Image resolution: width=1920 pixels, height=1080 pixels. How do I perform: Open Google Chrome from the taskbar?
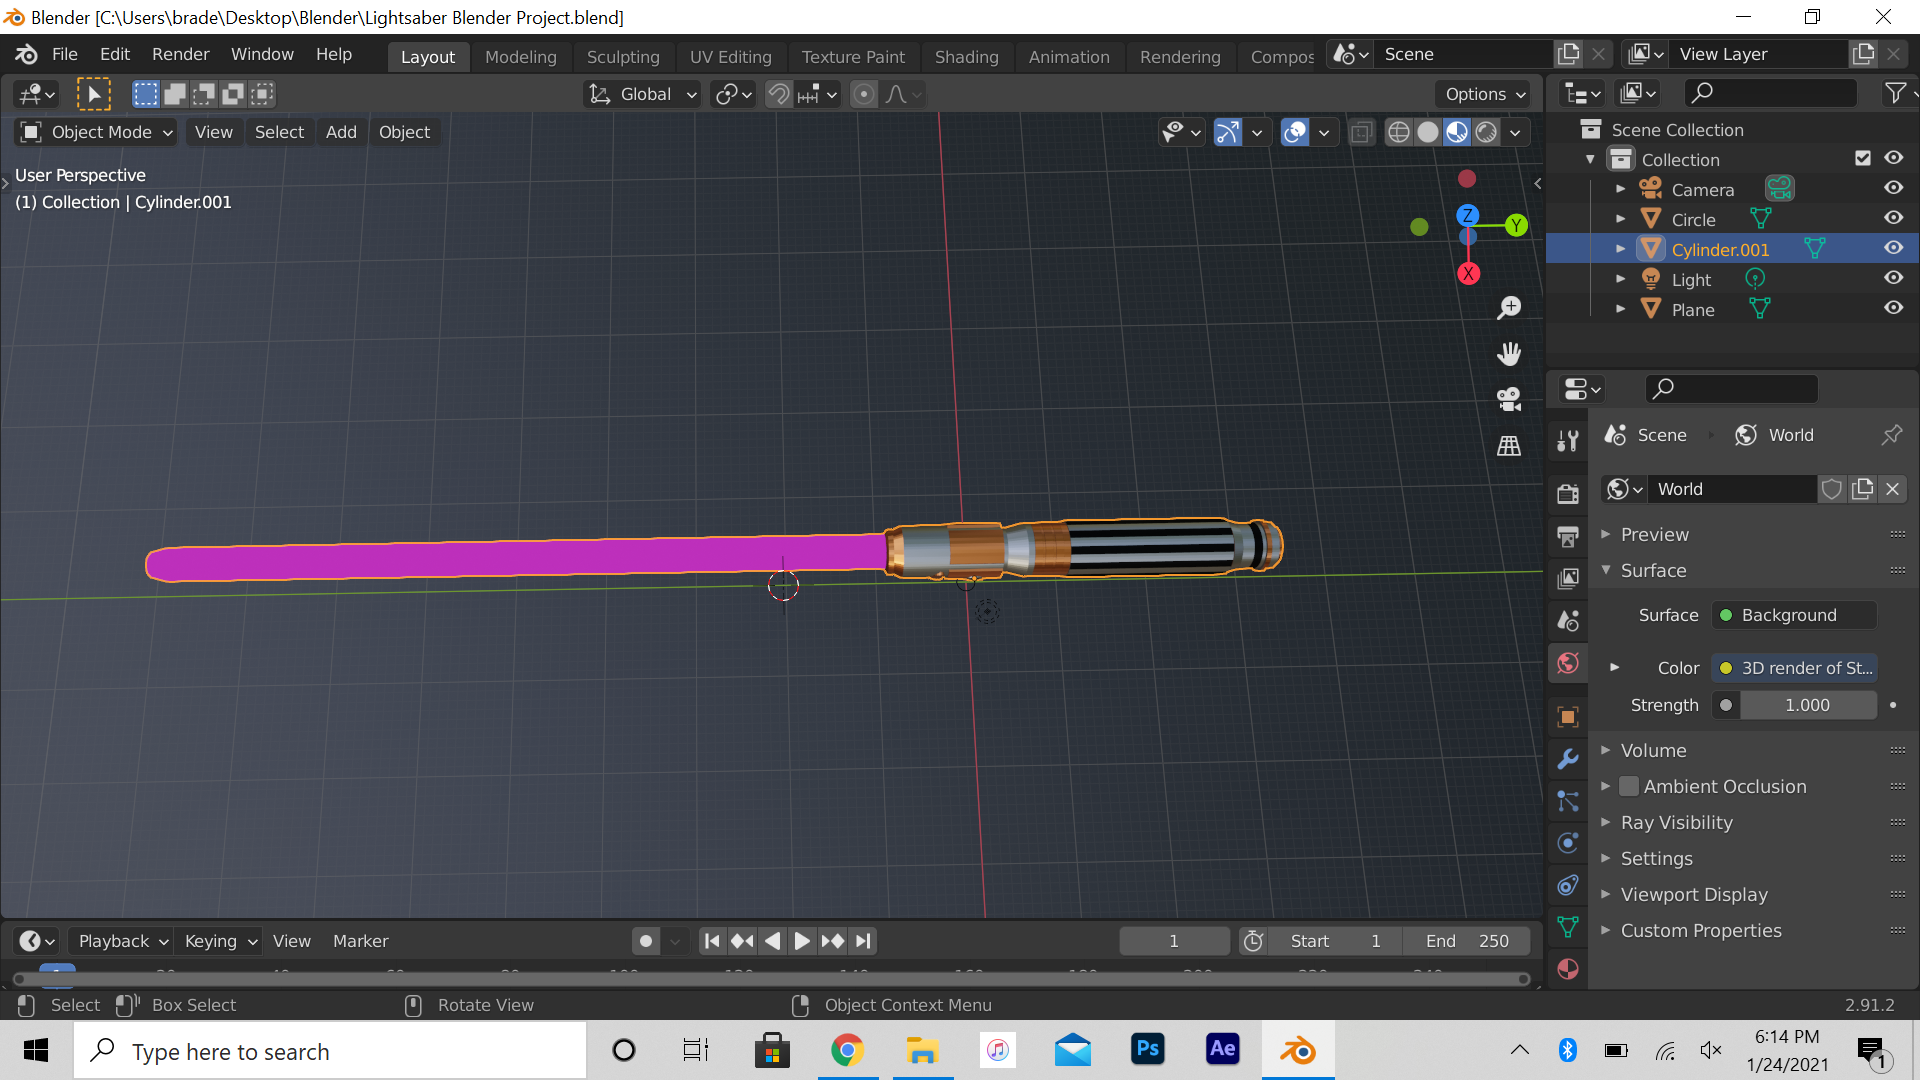847,1051
